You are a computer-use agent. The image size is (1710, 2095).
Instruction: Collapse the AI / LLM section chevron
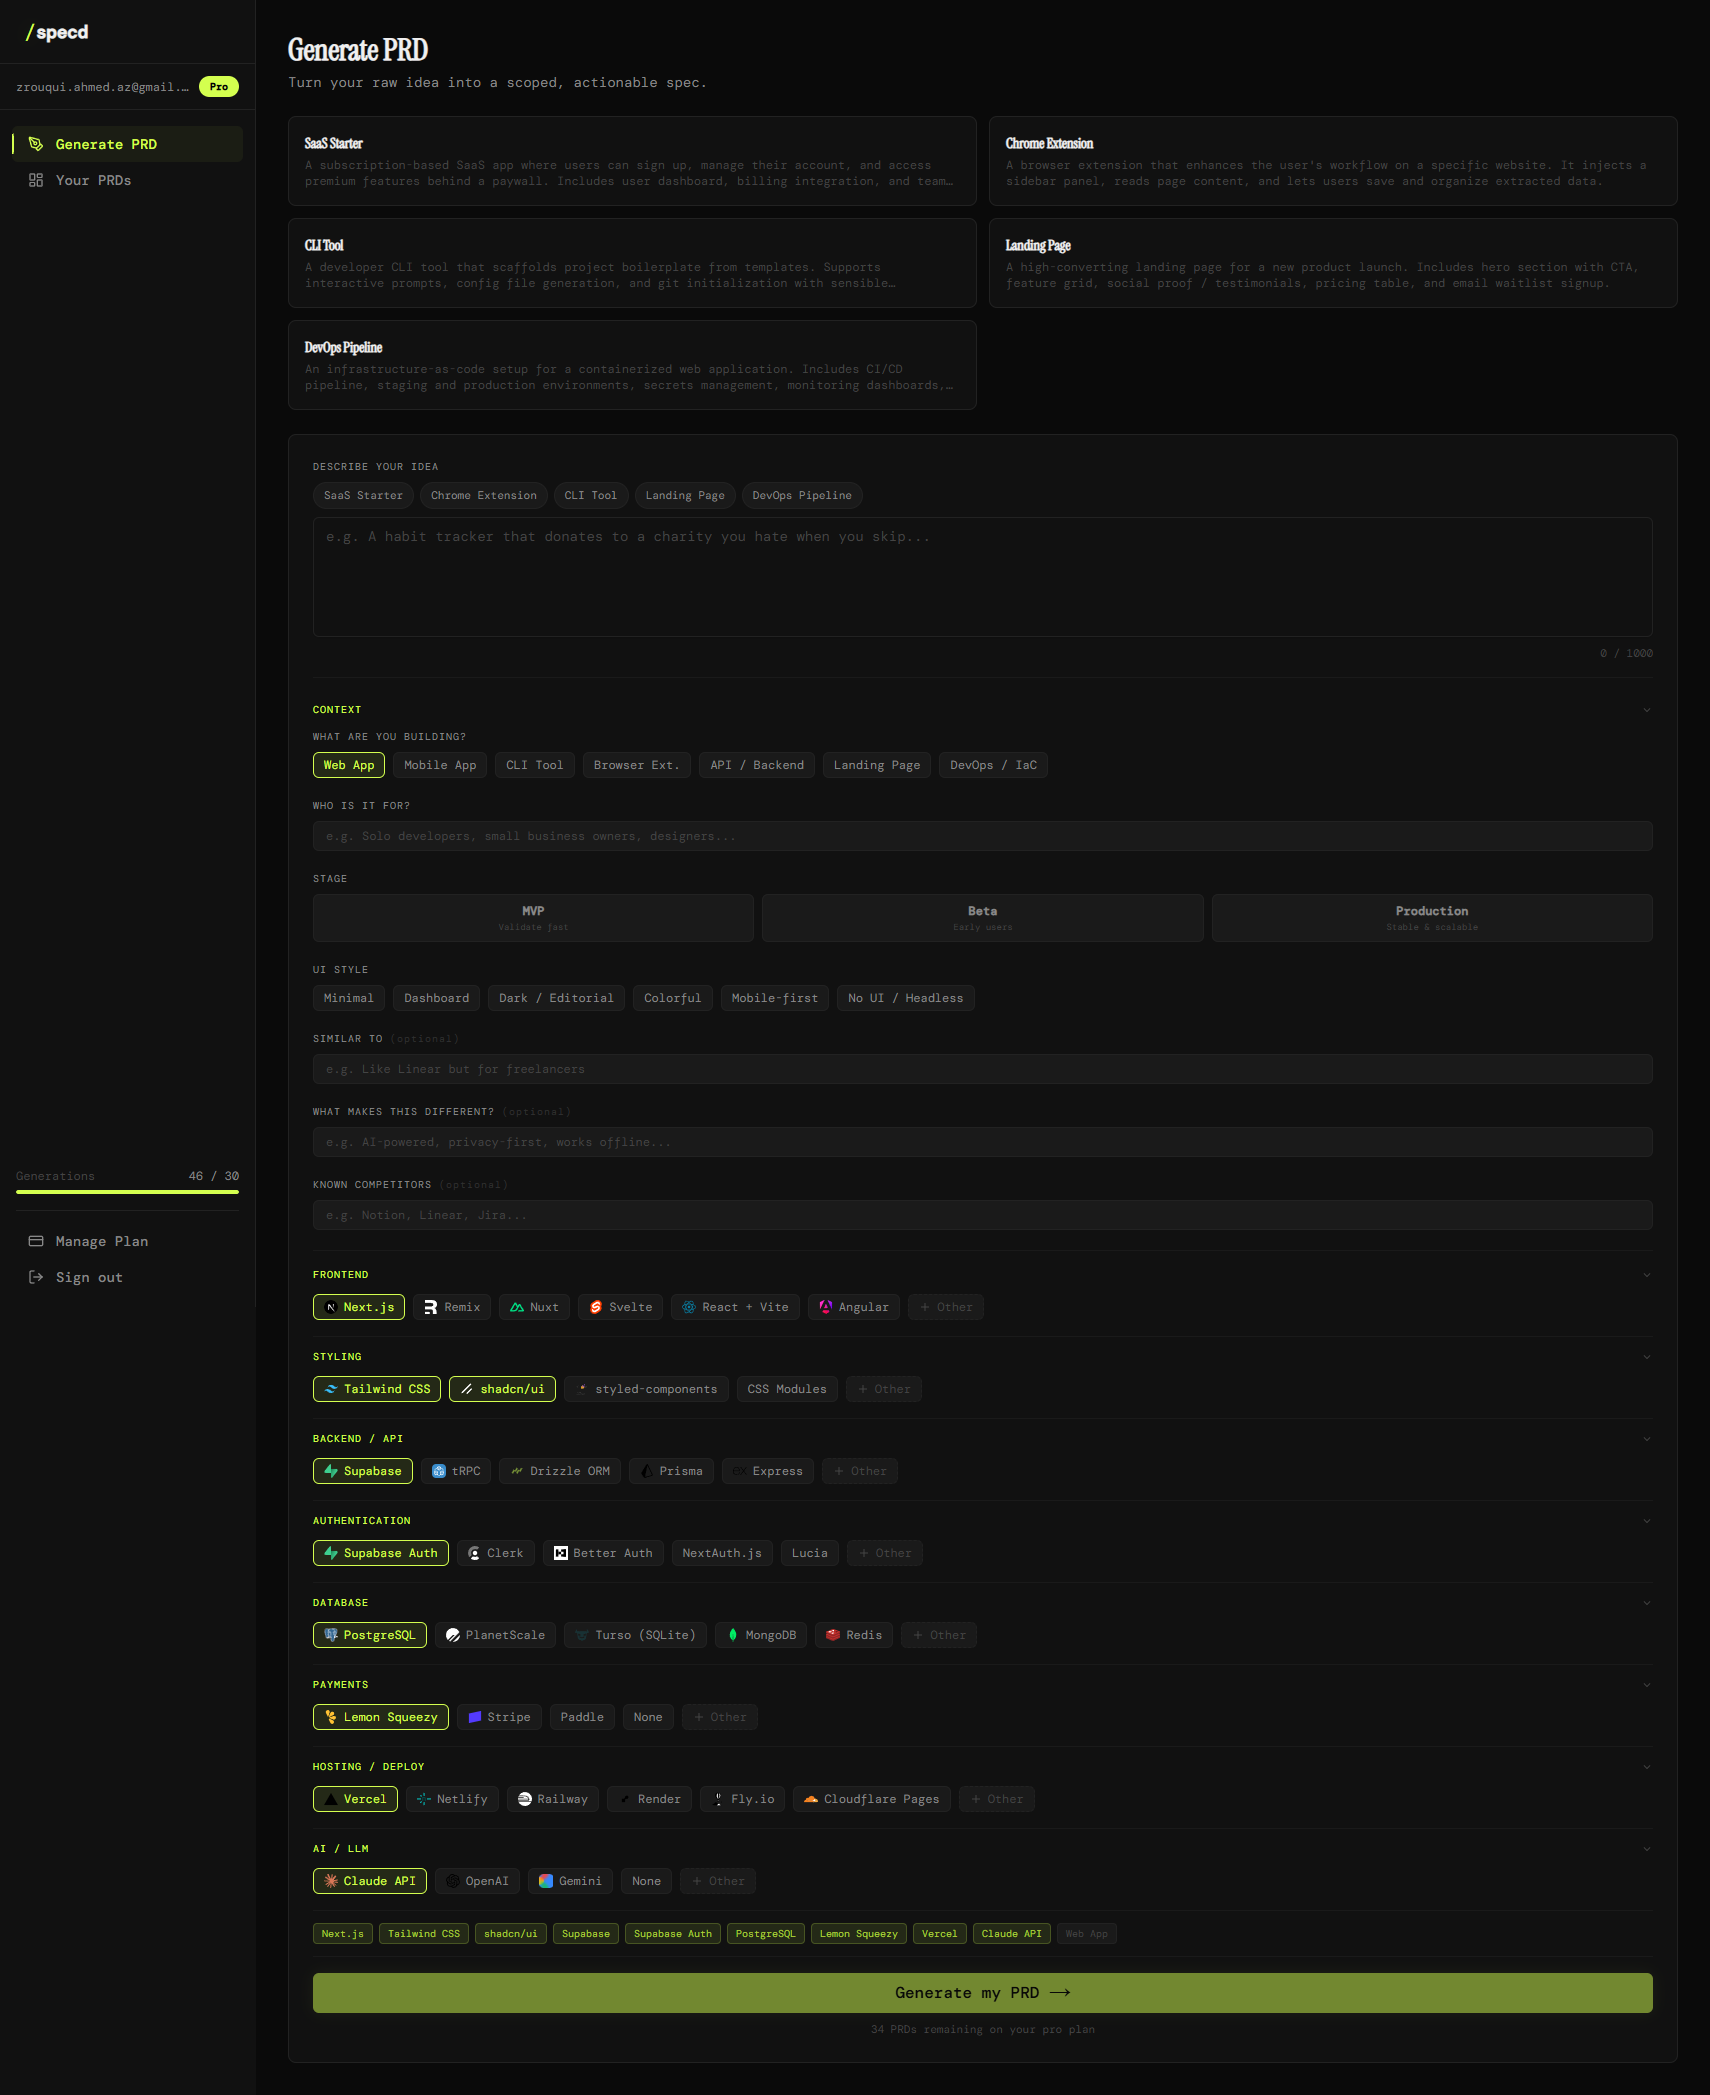1646,1849
